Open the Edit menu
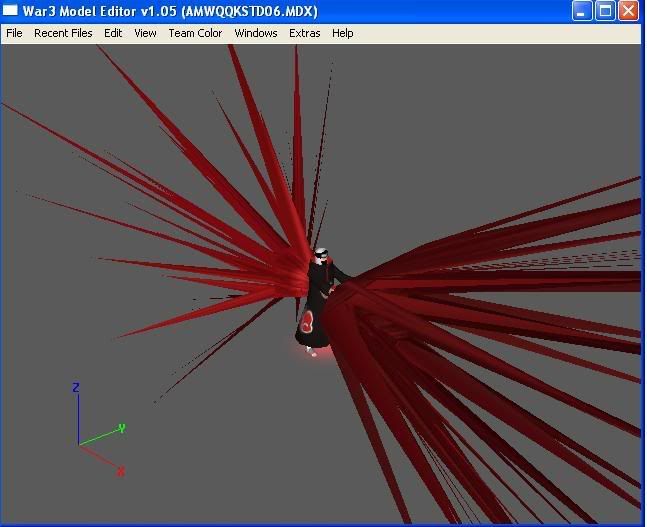 (x=113, y=33)
